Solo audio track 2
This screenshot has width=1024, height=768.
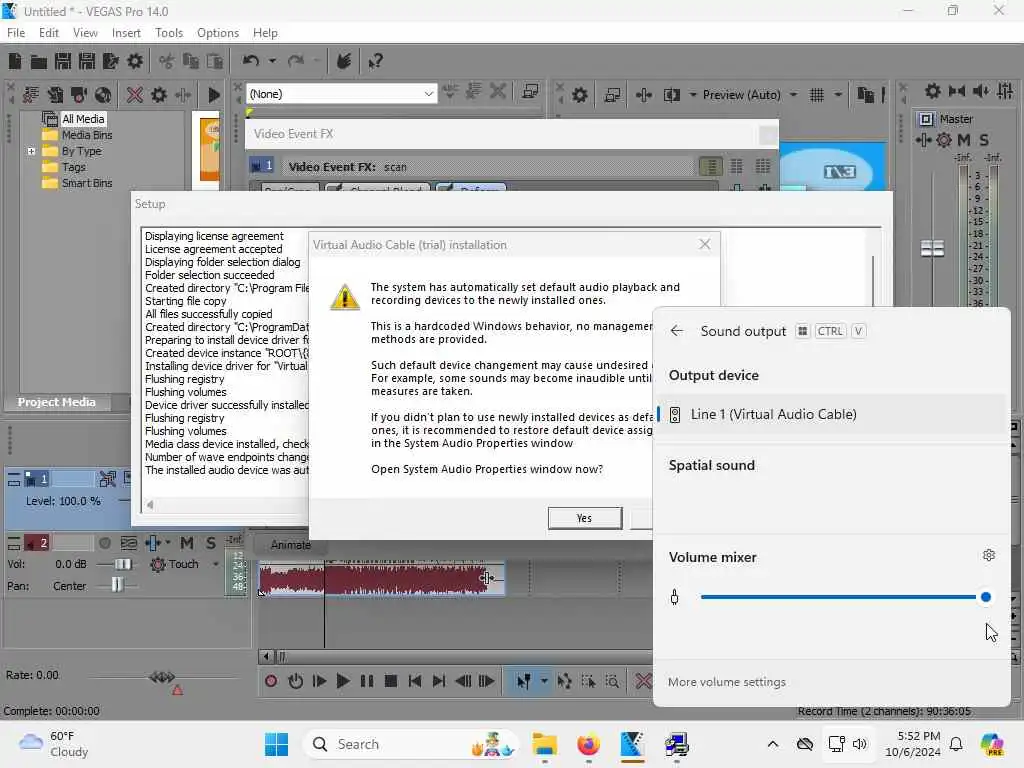[211, 543]
